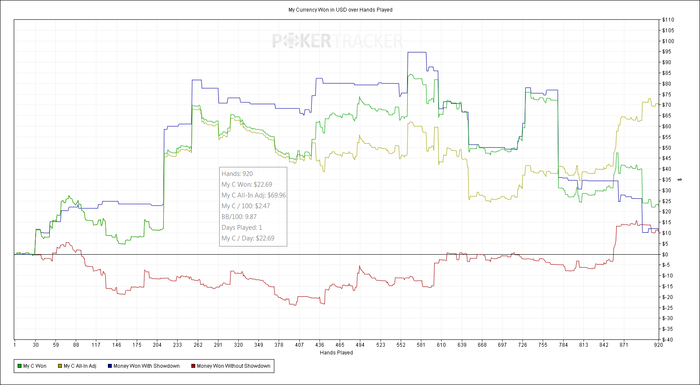Click tooltip line 'My C / Day: $22.69'
Image resolution: width=700 pixels, height=385 pixels.
tap(248, 238)
